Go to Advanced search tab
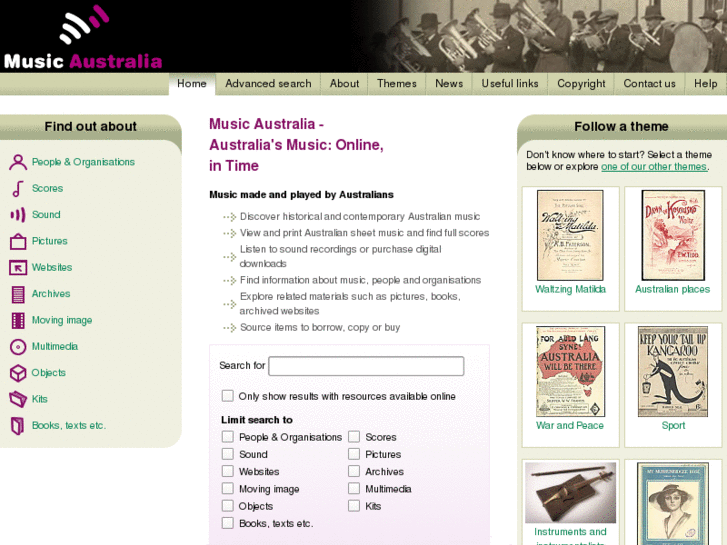Screen dimensions: 727x545 268,84
